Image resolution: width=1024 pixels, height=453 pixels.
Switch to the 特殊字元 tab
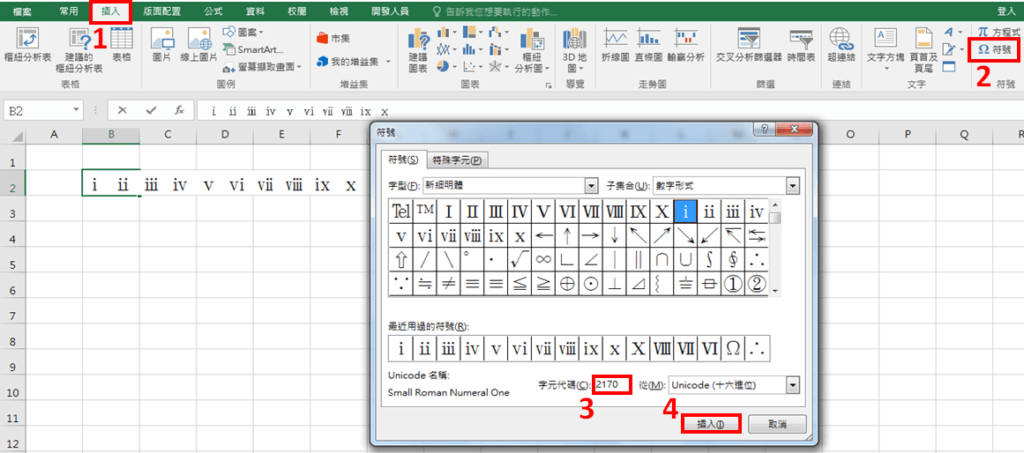[456, 160]
